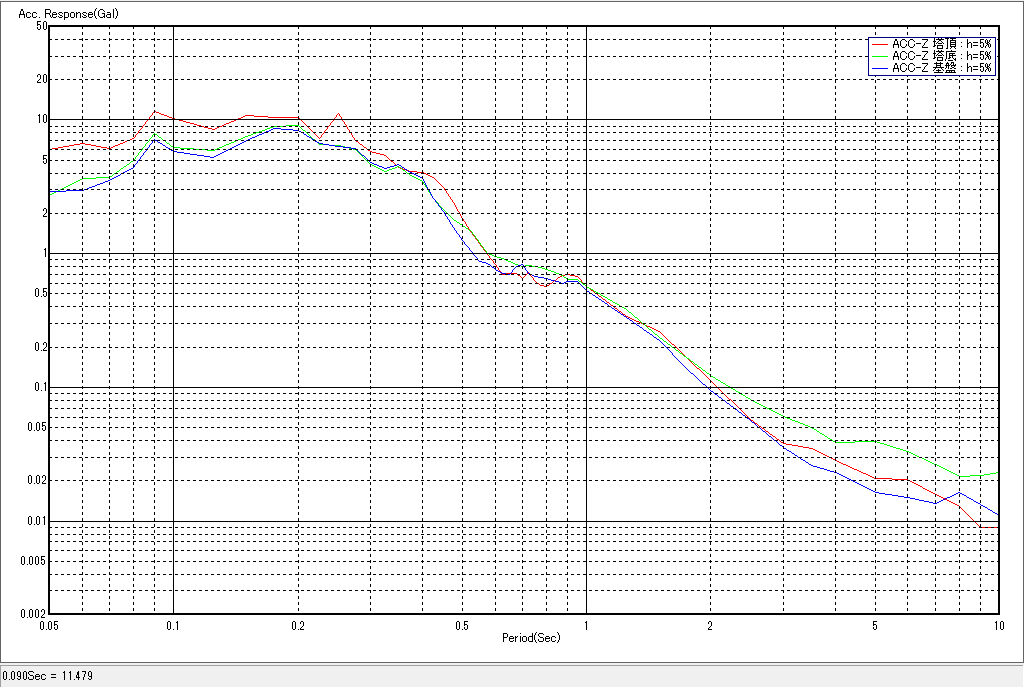Click the 0.05 tick on the period axis
Viewport: 1024px width, 688px height.
[47, 625]
